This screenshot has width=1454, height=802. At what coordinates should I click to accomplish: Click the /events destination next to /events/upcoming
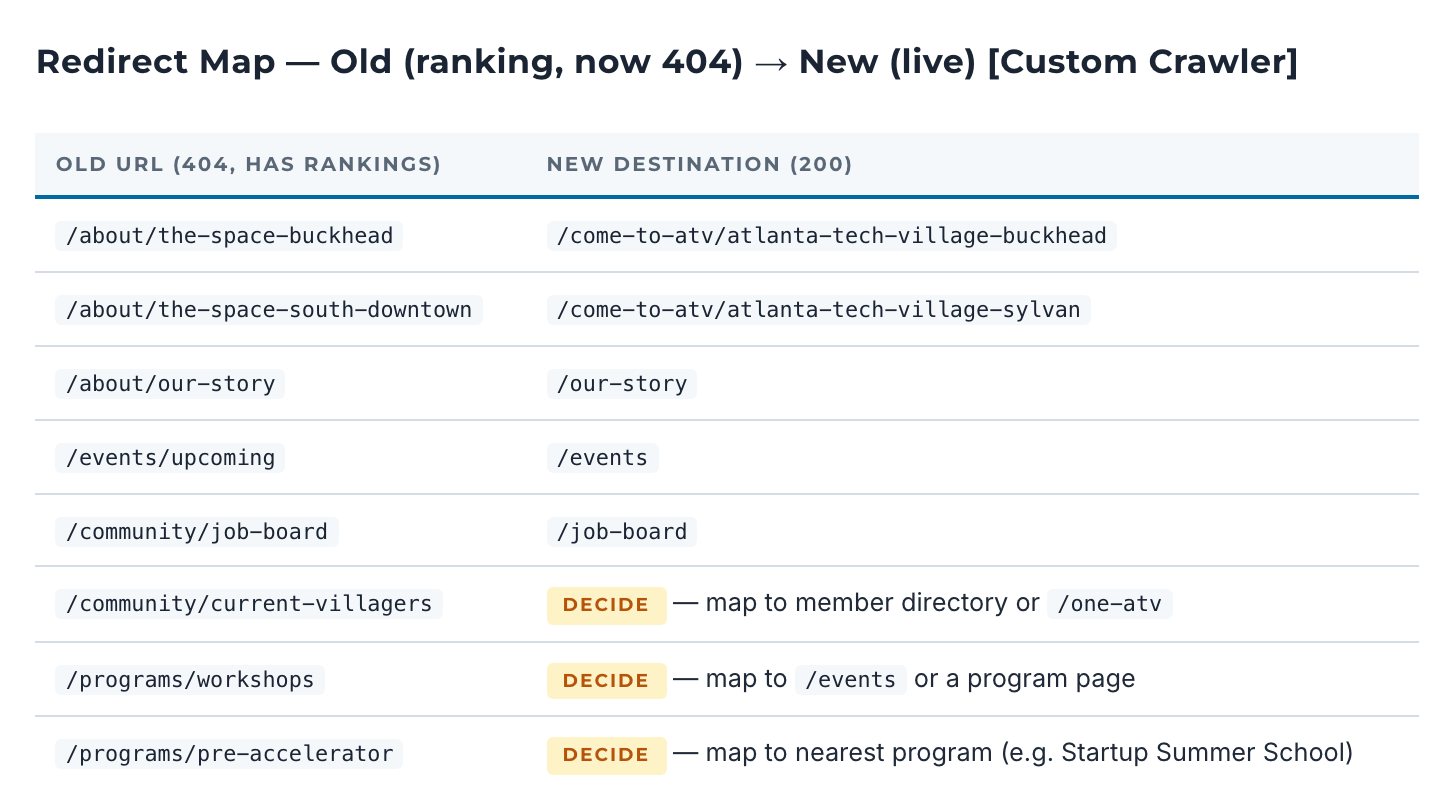[x=602, y=458]
